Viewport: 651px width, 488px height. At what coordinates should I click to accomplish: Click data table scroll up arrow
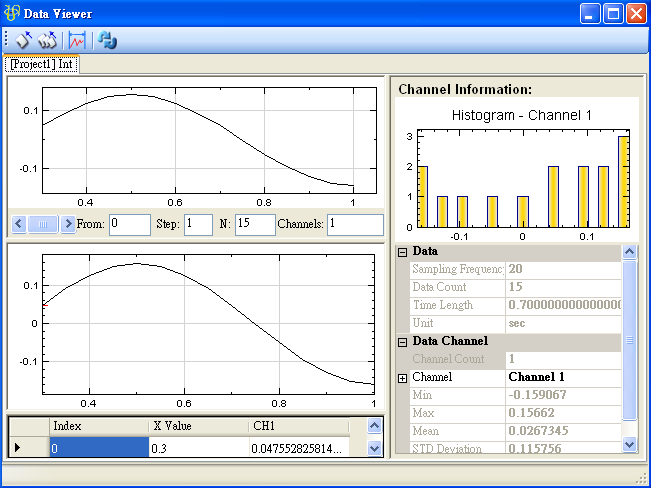[374, 426]
